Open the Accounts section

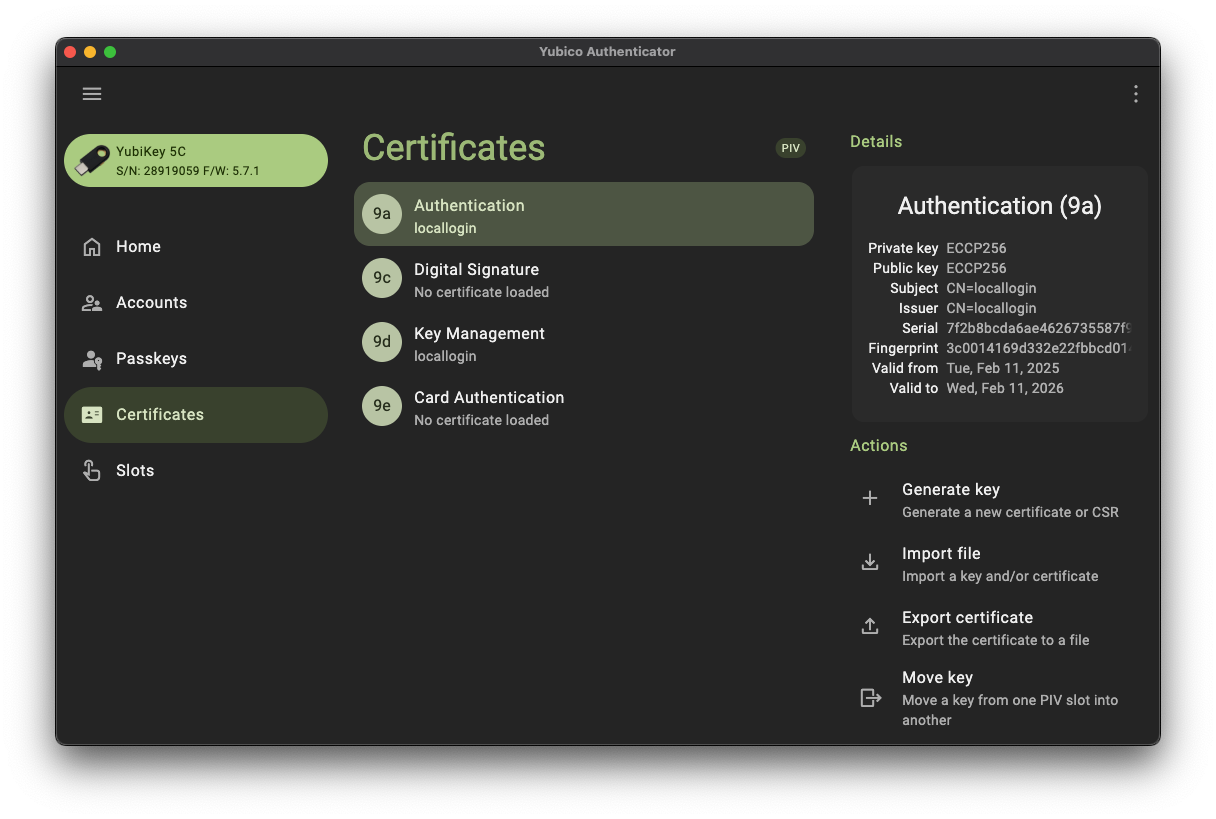(196, 303)
